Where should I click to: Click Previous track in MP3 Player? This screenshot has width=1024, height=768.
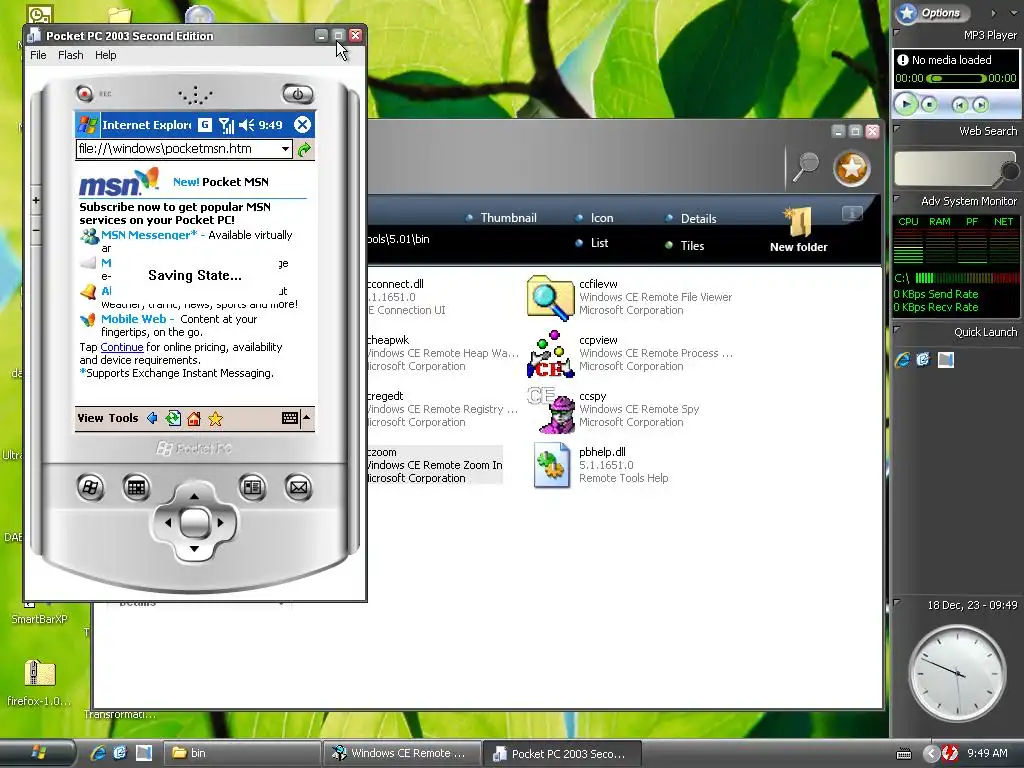pyautogui.click(x=959, y=104)
